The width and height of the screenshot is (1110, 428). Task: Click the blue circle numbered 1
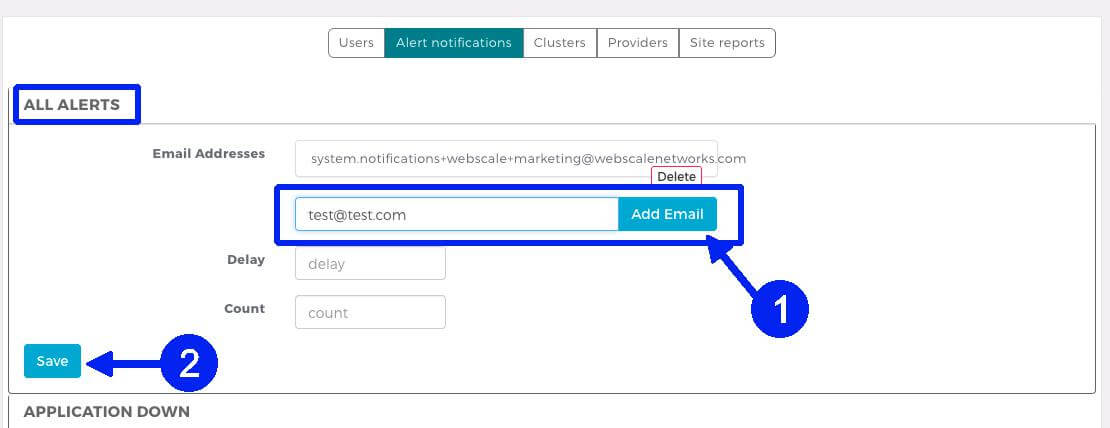pos(779,310)
